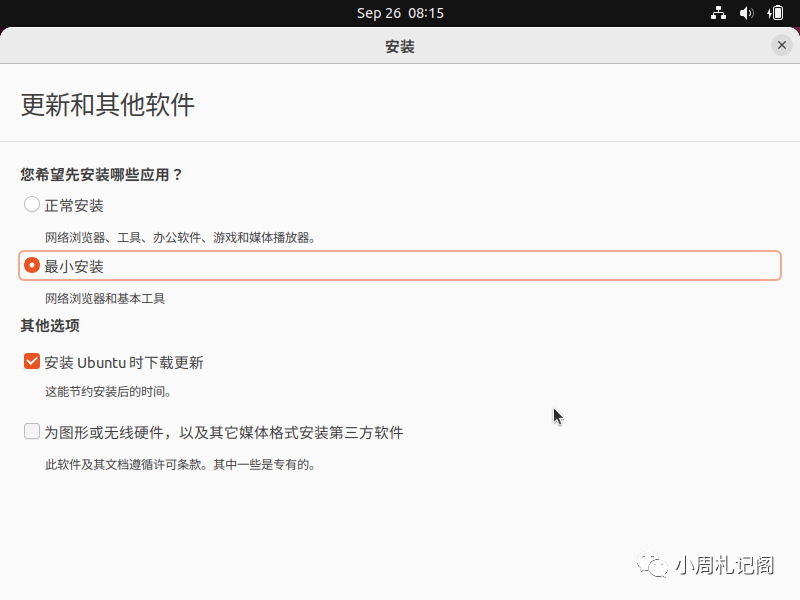Click the 网络浏览器和基本工具 description text

point(105,298)
